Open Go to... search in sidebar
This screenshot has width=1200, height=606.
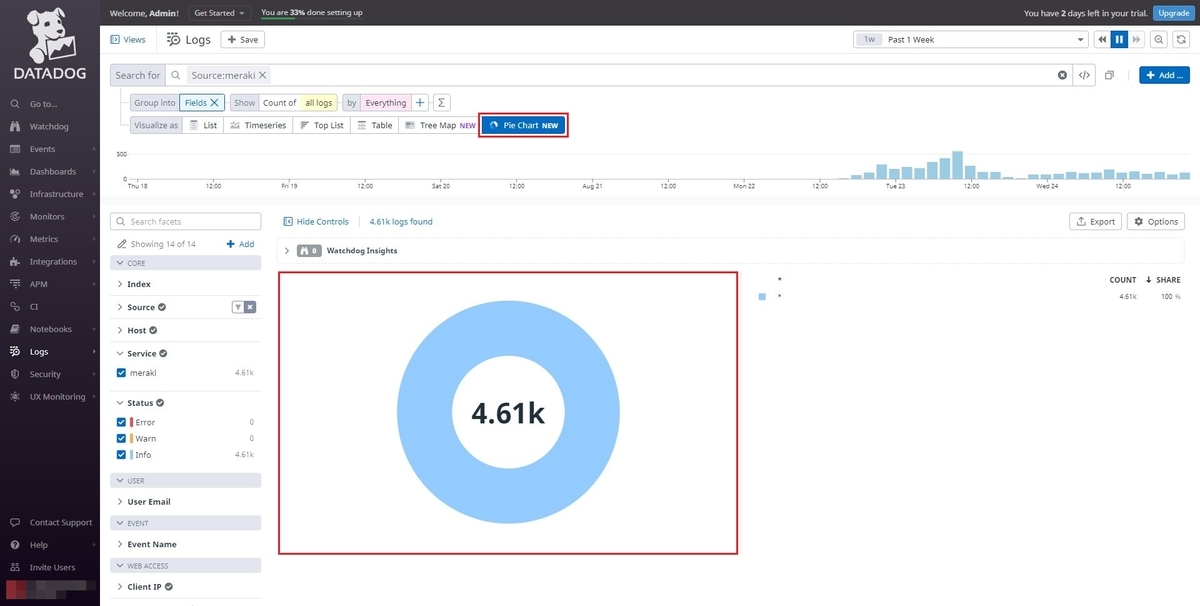(43, 104)
